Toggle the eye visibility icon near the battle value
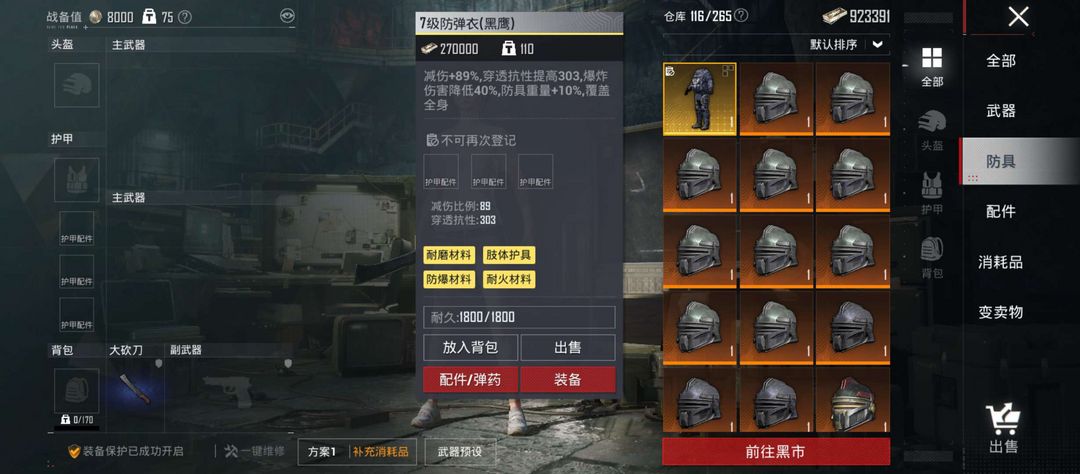This screenshot has width=1080, height=474. 287,16
